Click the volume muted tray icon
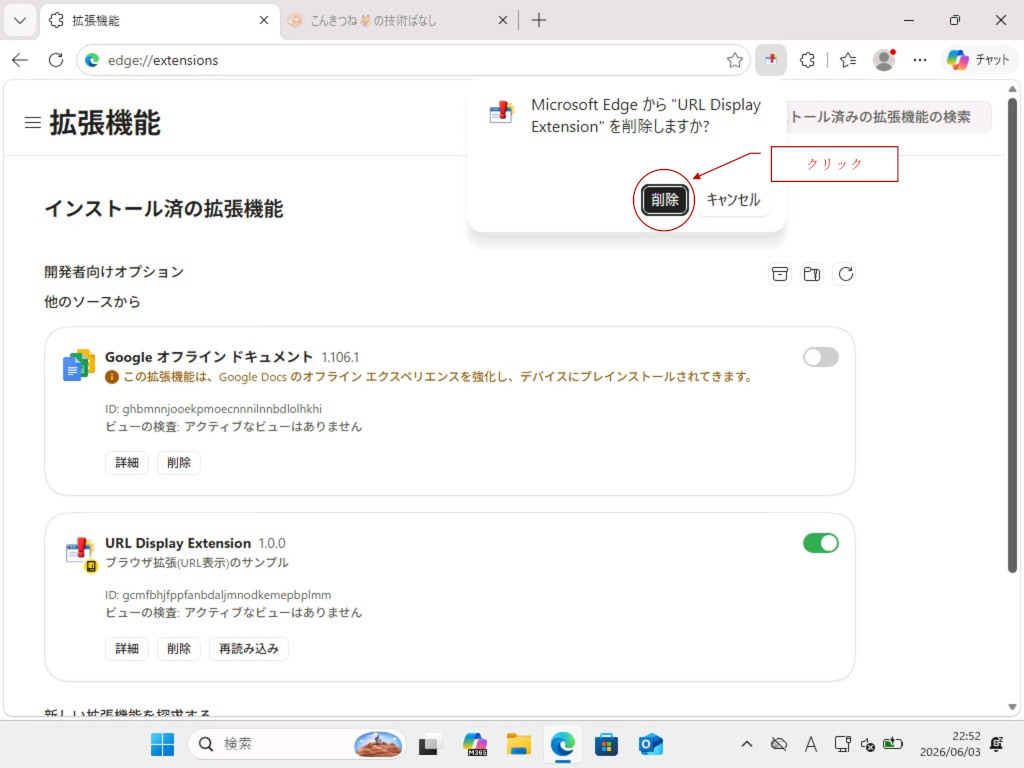Viewport: 1024px width, 768px height. click(868, 744)
